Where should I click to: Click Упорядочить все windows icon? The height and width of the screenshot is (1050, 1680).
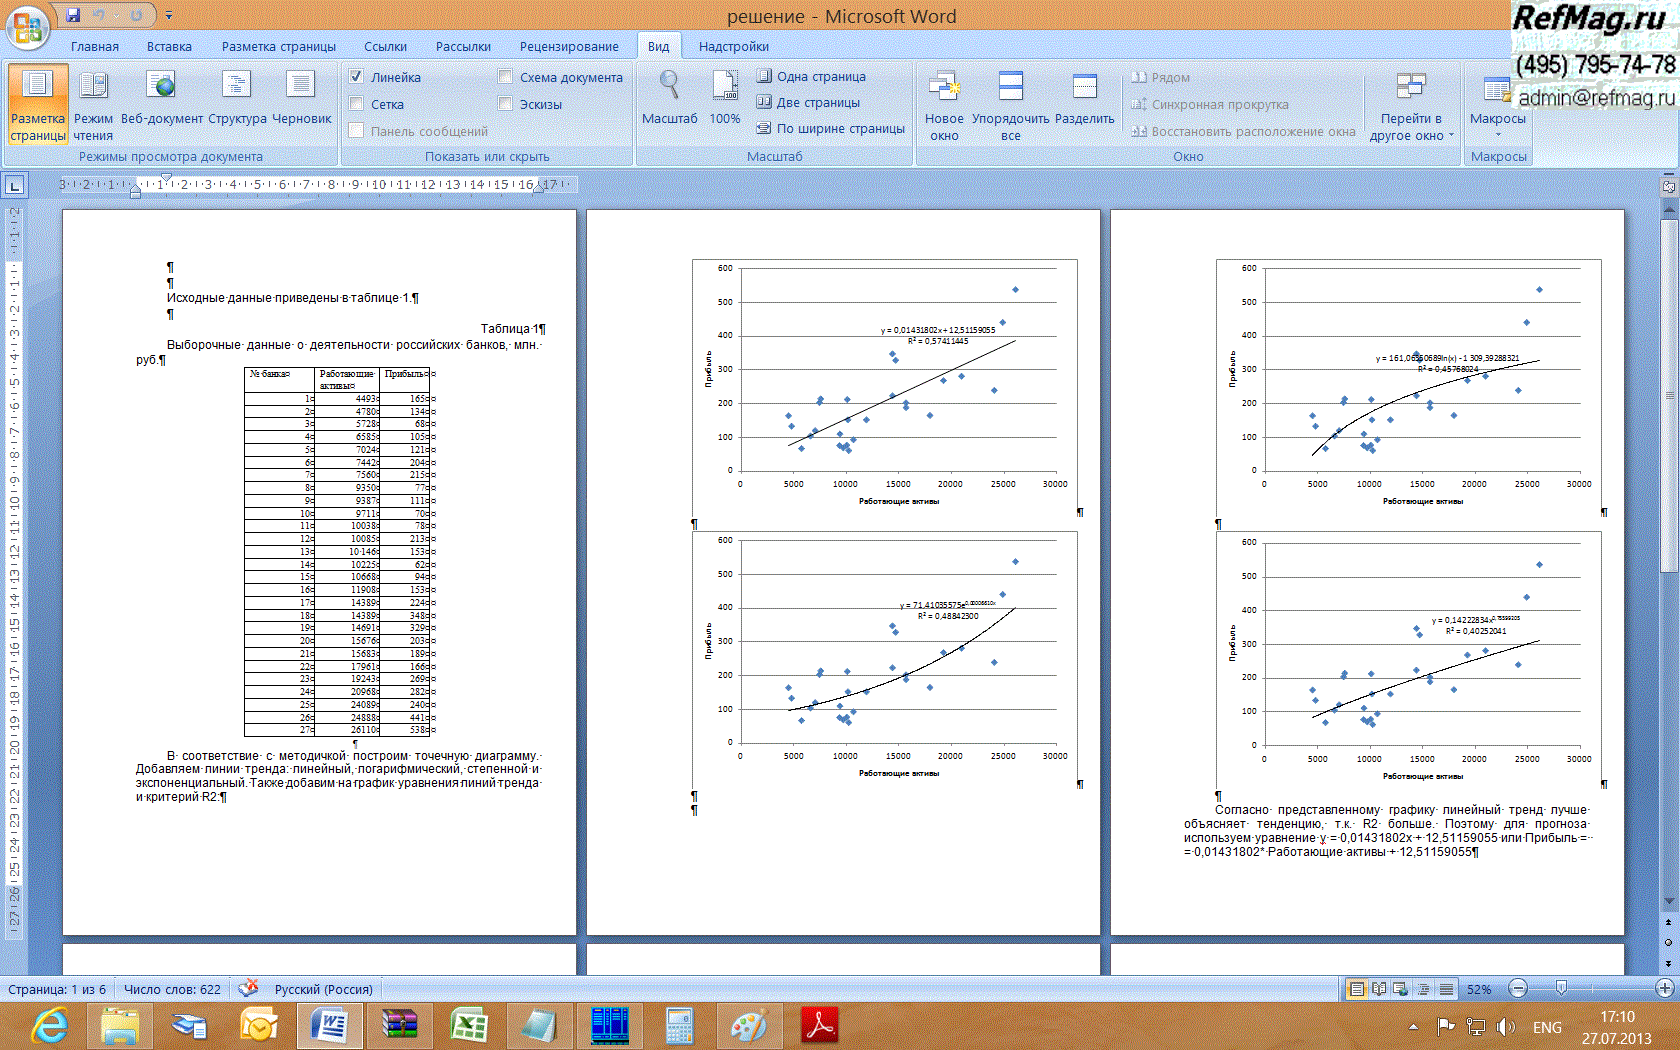tap(1011, 88)
